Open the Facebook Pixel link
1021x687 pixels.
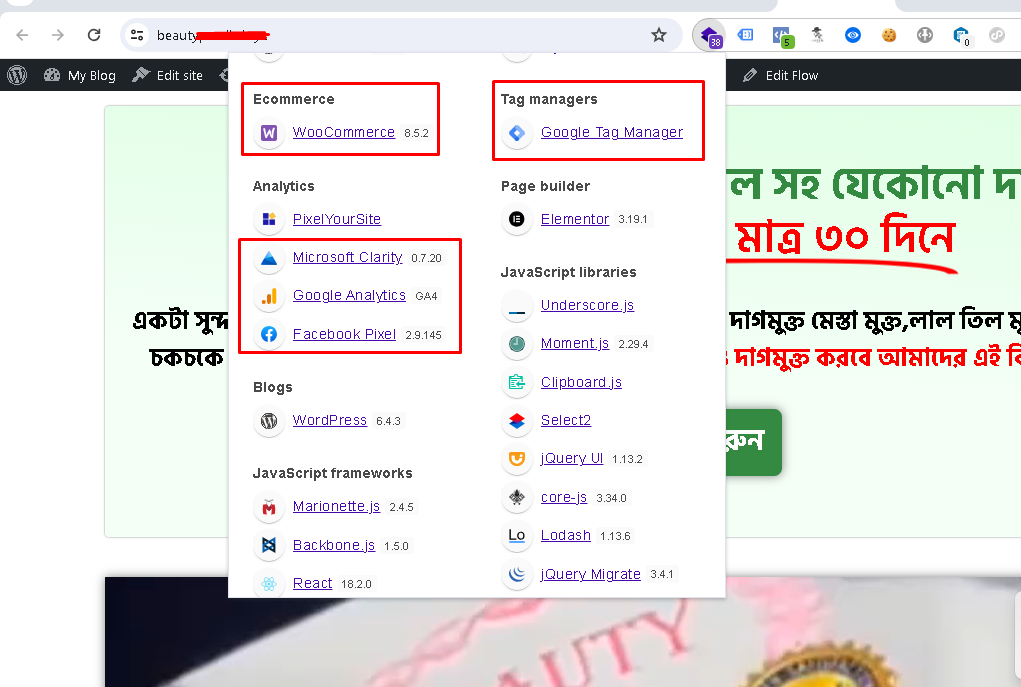click(344, 334)
